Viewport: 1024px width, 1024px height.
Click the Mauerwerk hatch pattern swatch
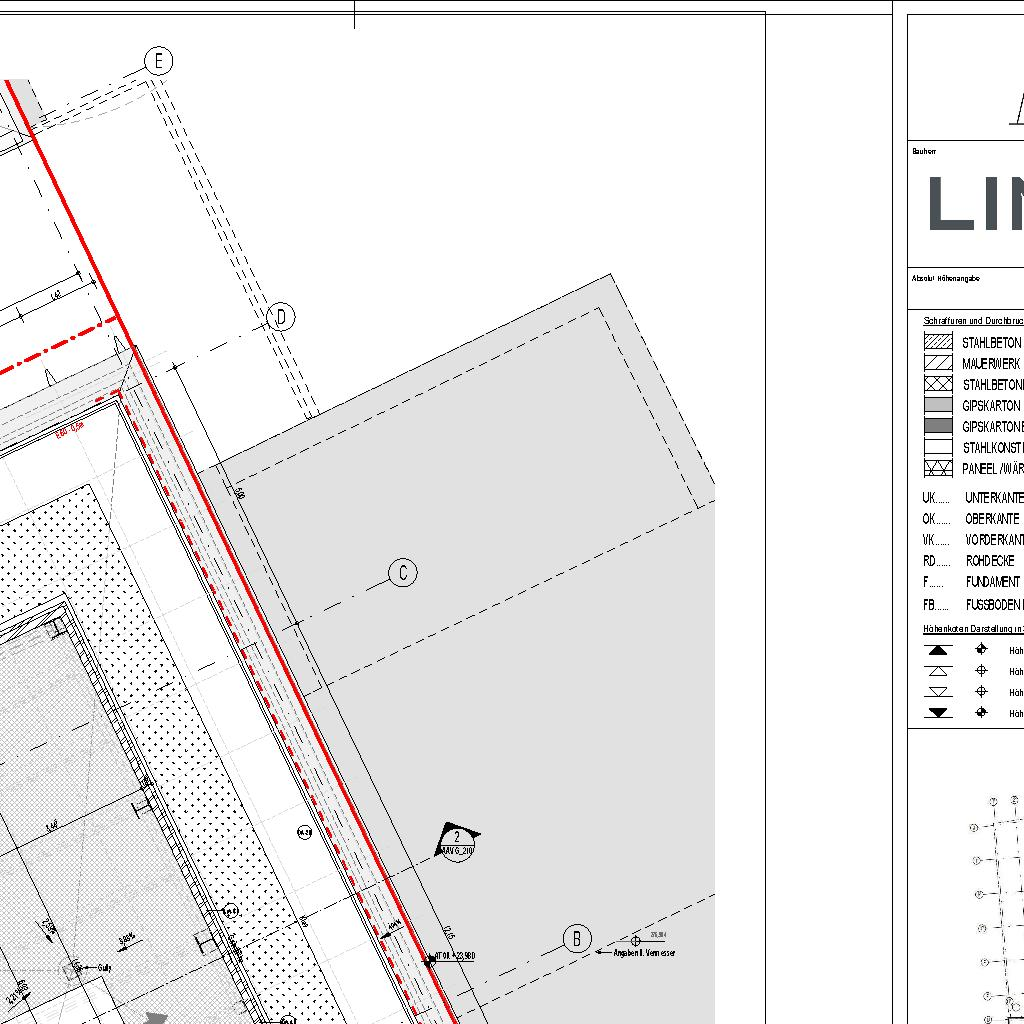[938, 363]
